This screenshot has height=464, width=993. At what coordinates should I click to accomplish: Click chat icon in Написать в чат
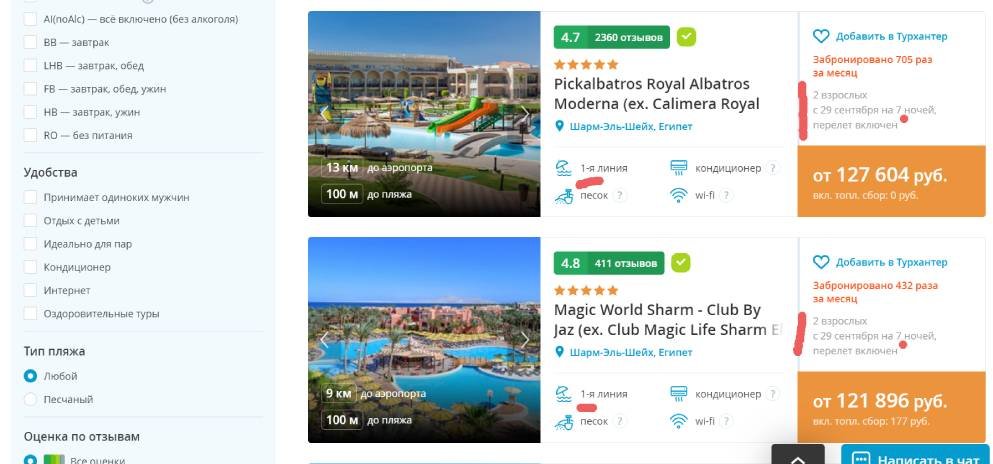coord(860,459)
